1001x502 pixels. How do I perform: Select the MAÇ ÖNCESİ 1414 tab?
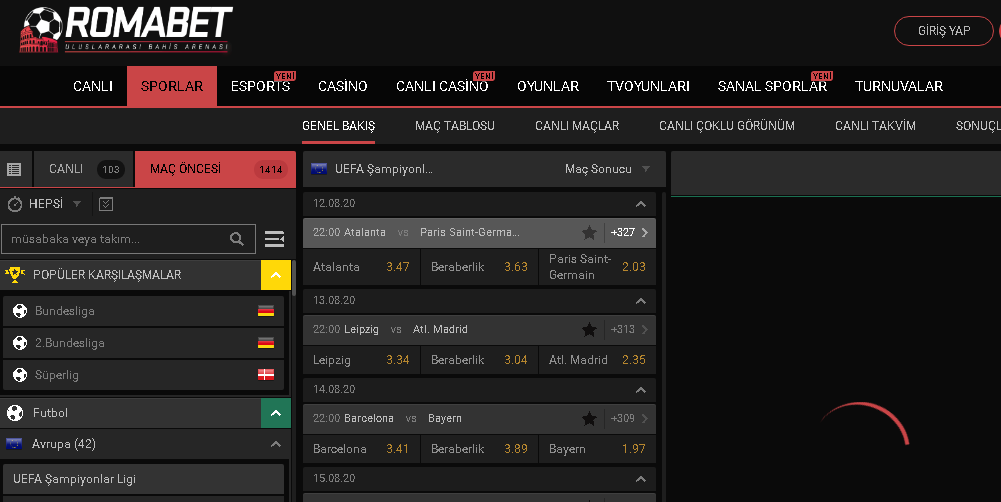pos(216,169)
